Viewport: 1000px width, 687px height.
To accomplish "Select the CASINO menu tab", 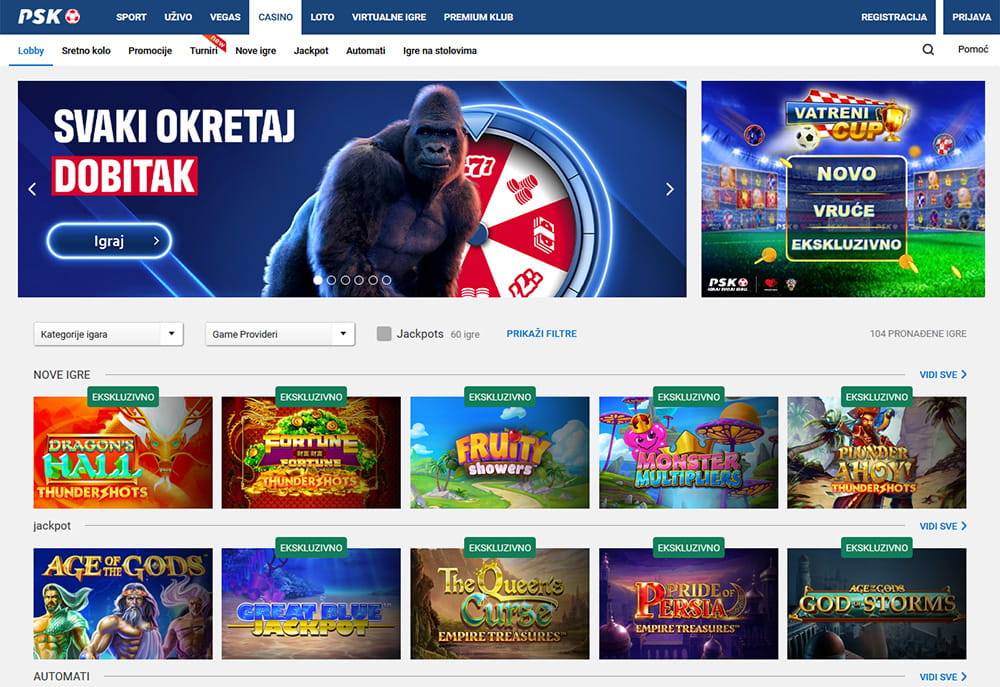I will click(x=276, y=17).
